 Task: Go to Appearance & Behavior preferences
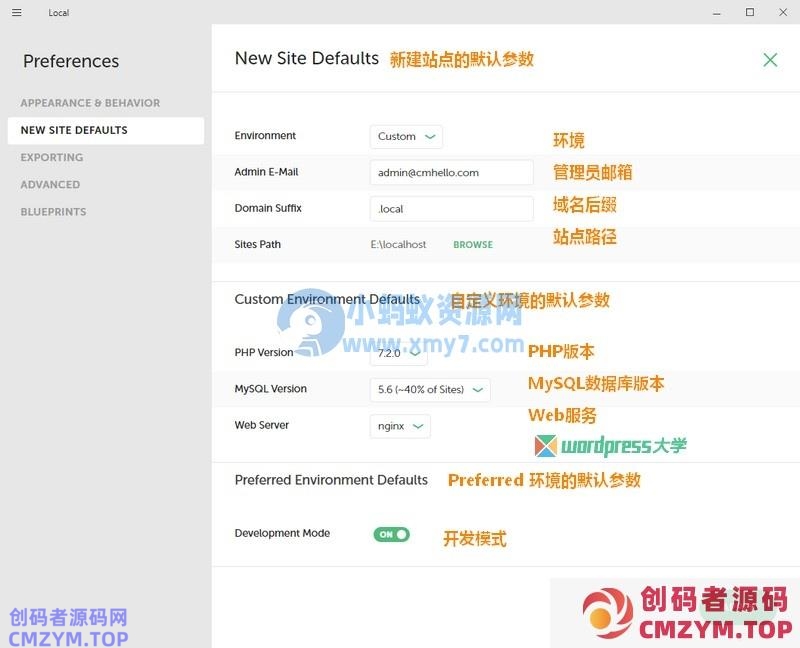tap(90, 103)
